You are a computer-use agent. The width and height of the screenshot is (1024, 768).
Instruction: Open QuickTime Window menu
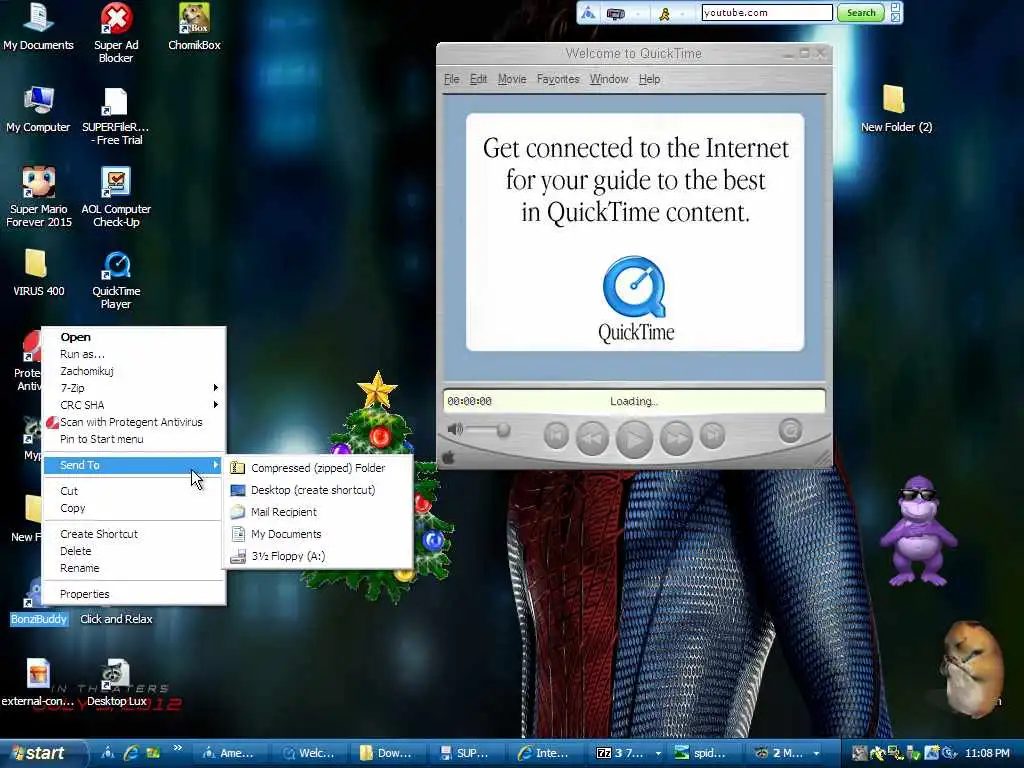609,79
